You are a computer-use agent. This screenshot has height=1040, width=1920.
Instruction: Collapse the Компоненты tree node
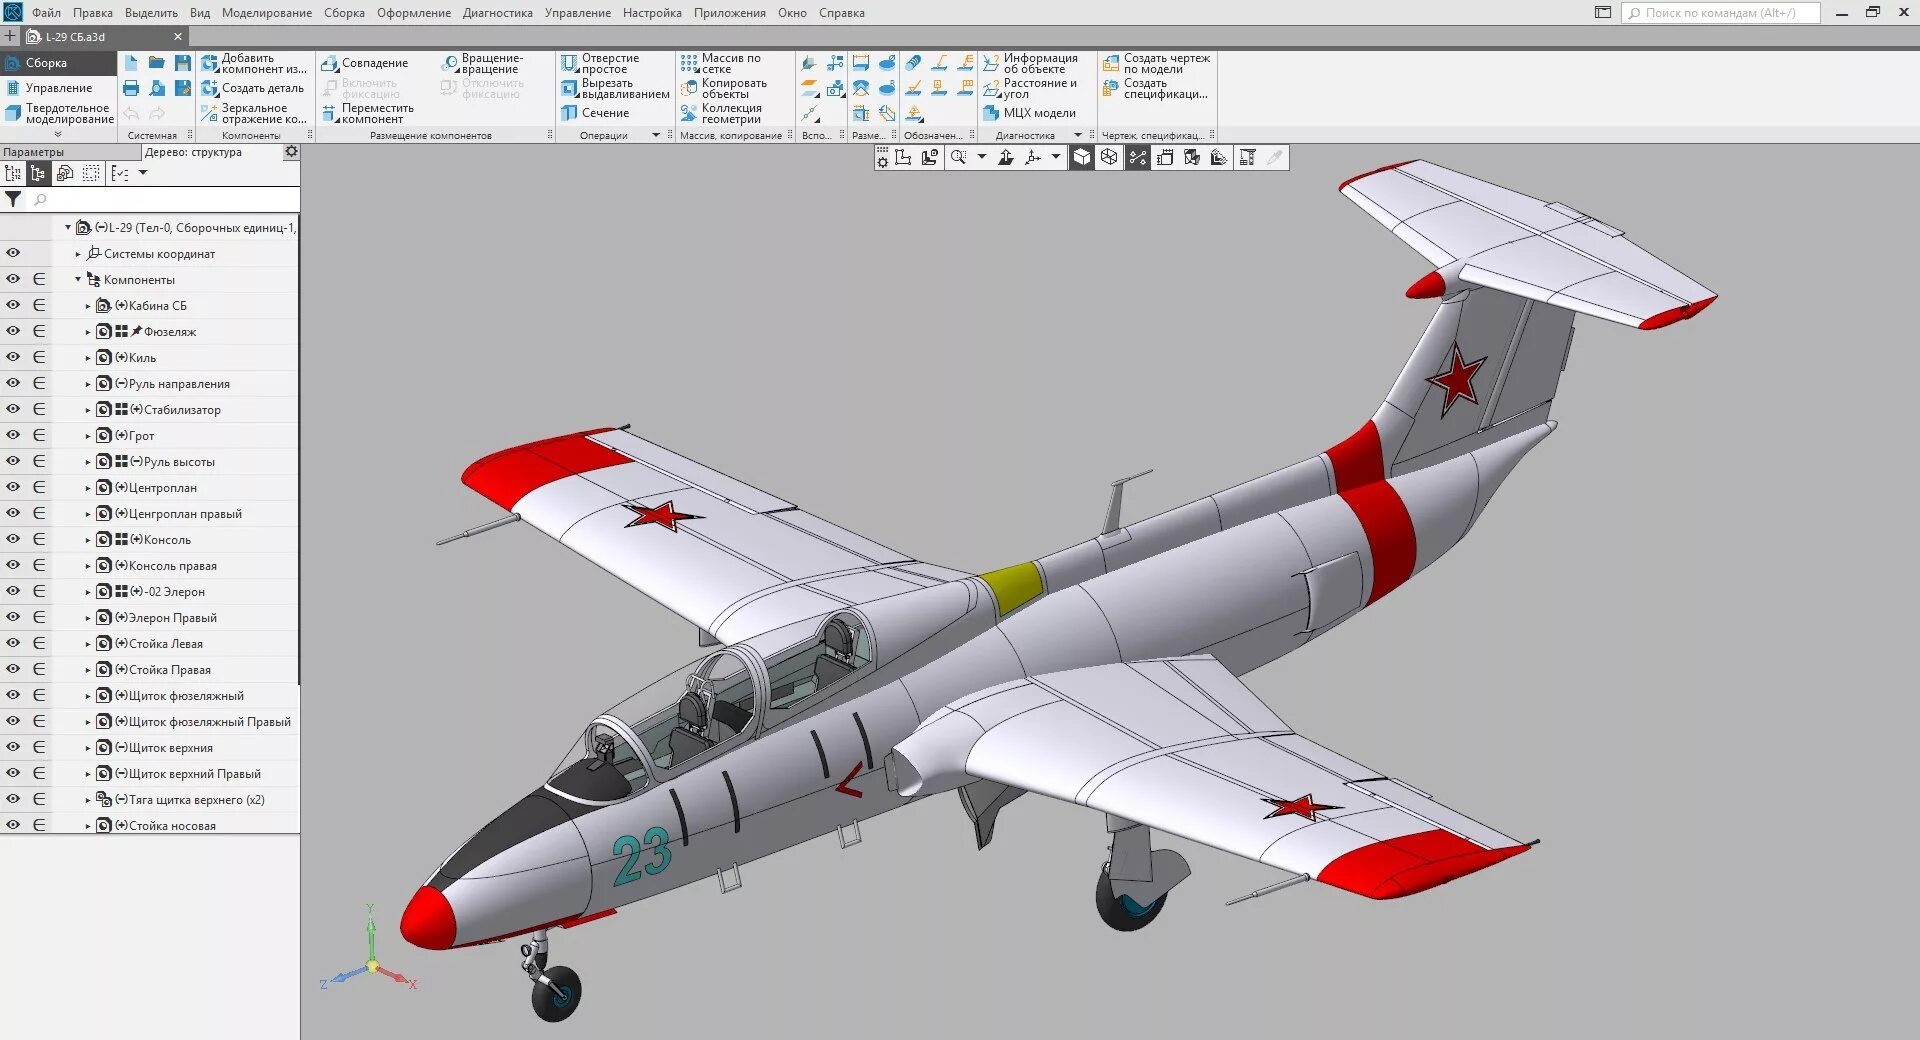(78, 280)
